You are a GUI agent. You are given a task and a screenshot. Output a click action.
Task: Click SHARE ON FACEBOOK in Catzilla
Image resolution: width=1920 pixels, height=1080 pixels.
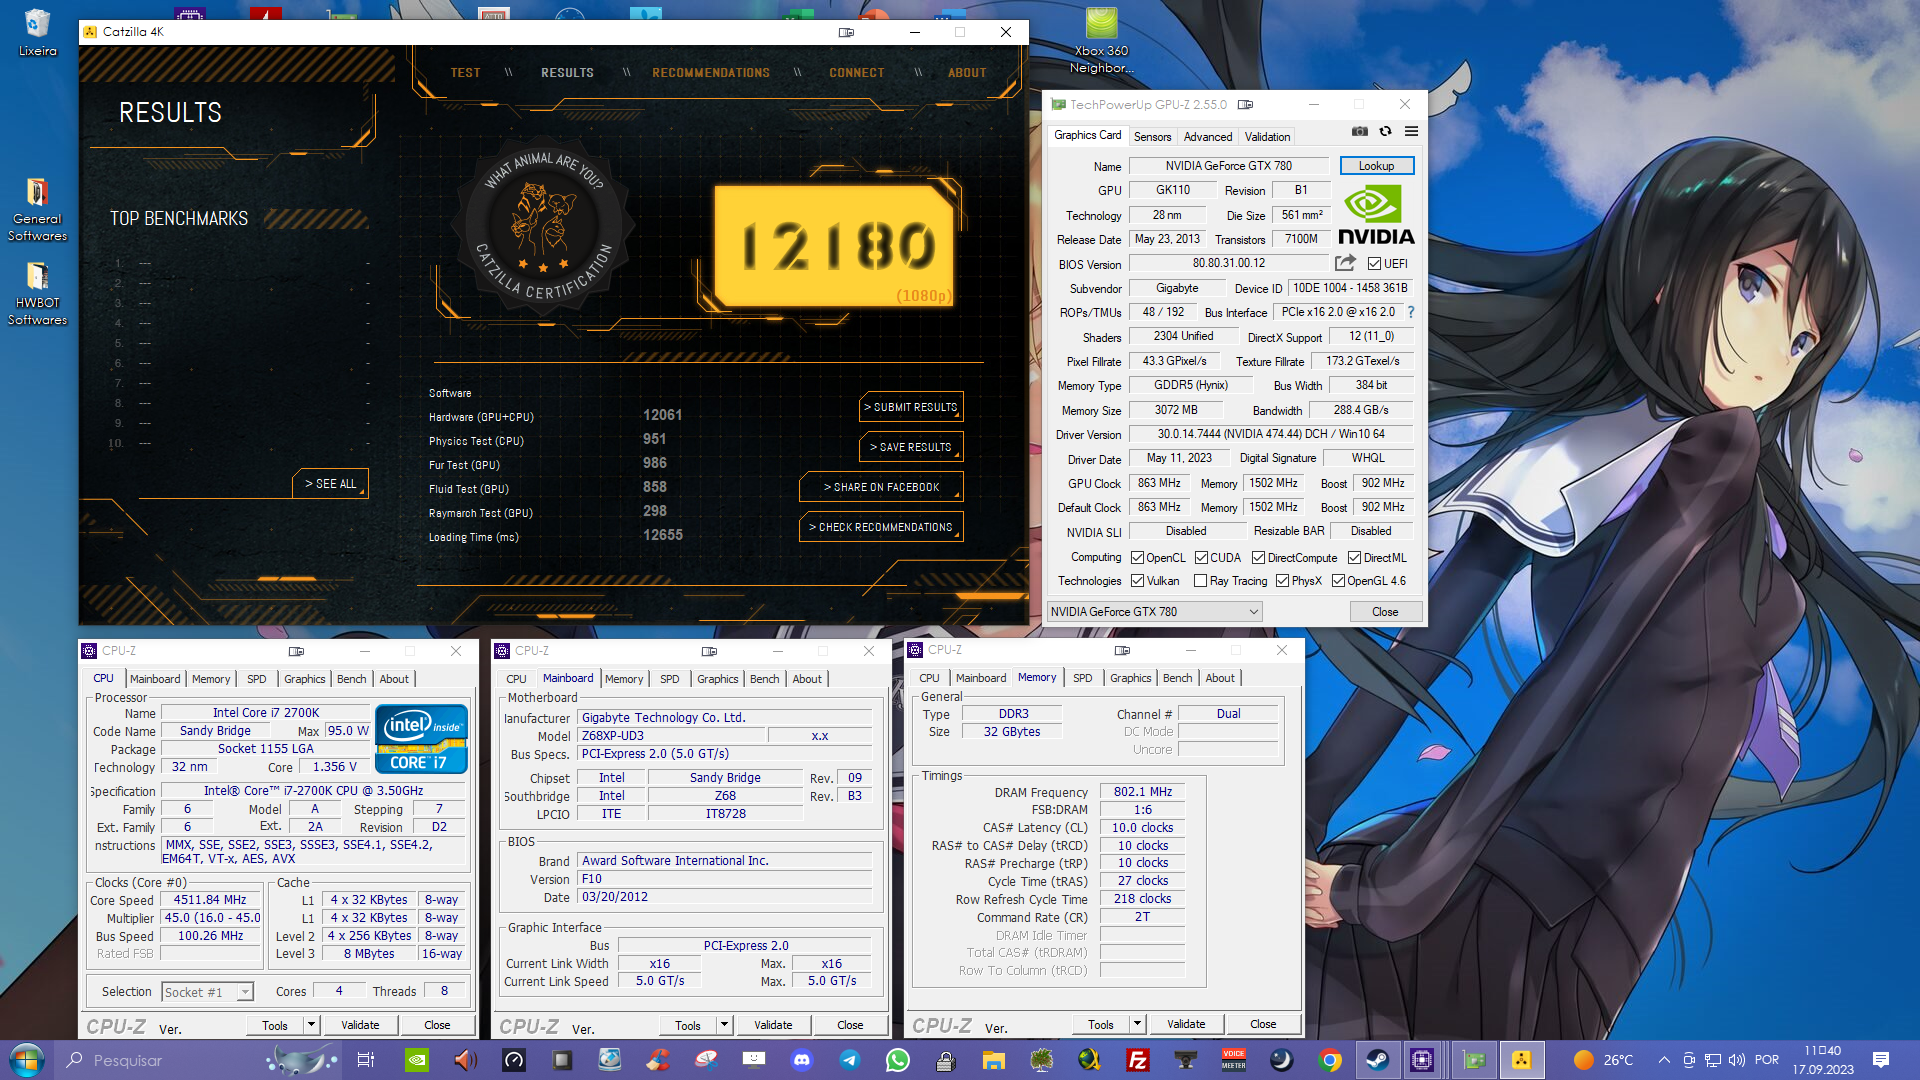pos(881,487)
